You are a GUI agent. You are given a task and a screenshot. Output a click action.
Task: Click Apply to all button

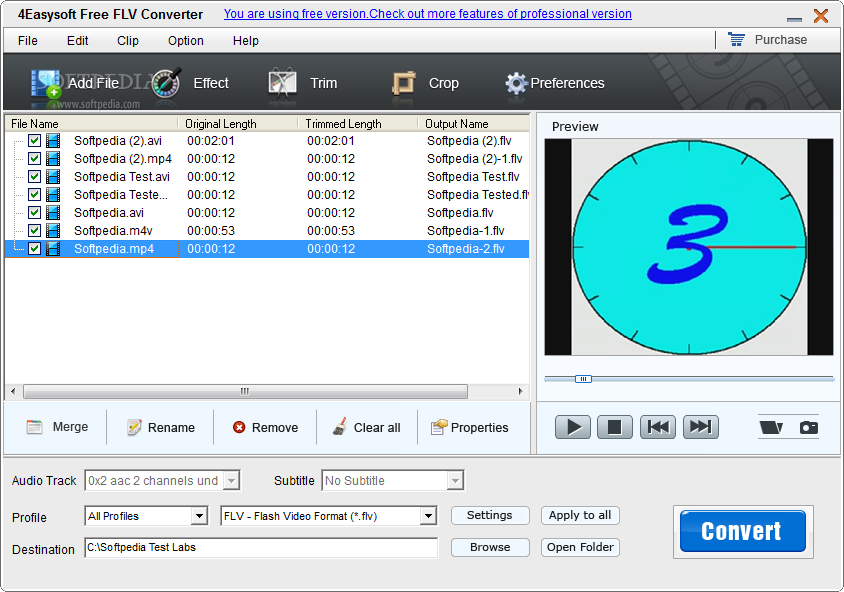[x=580, y=516]
